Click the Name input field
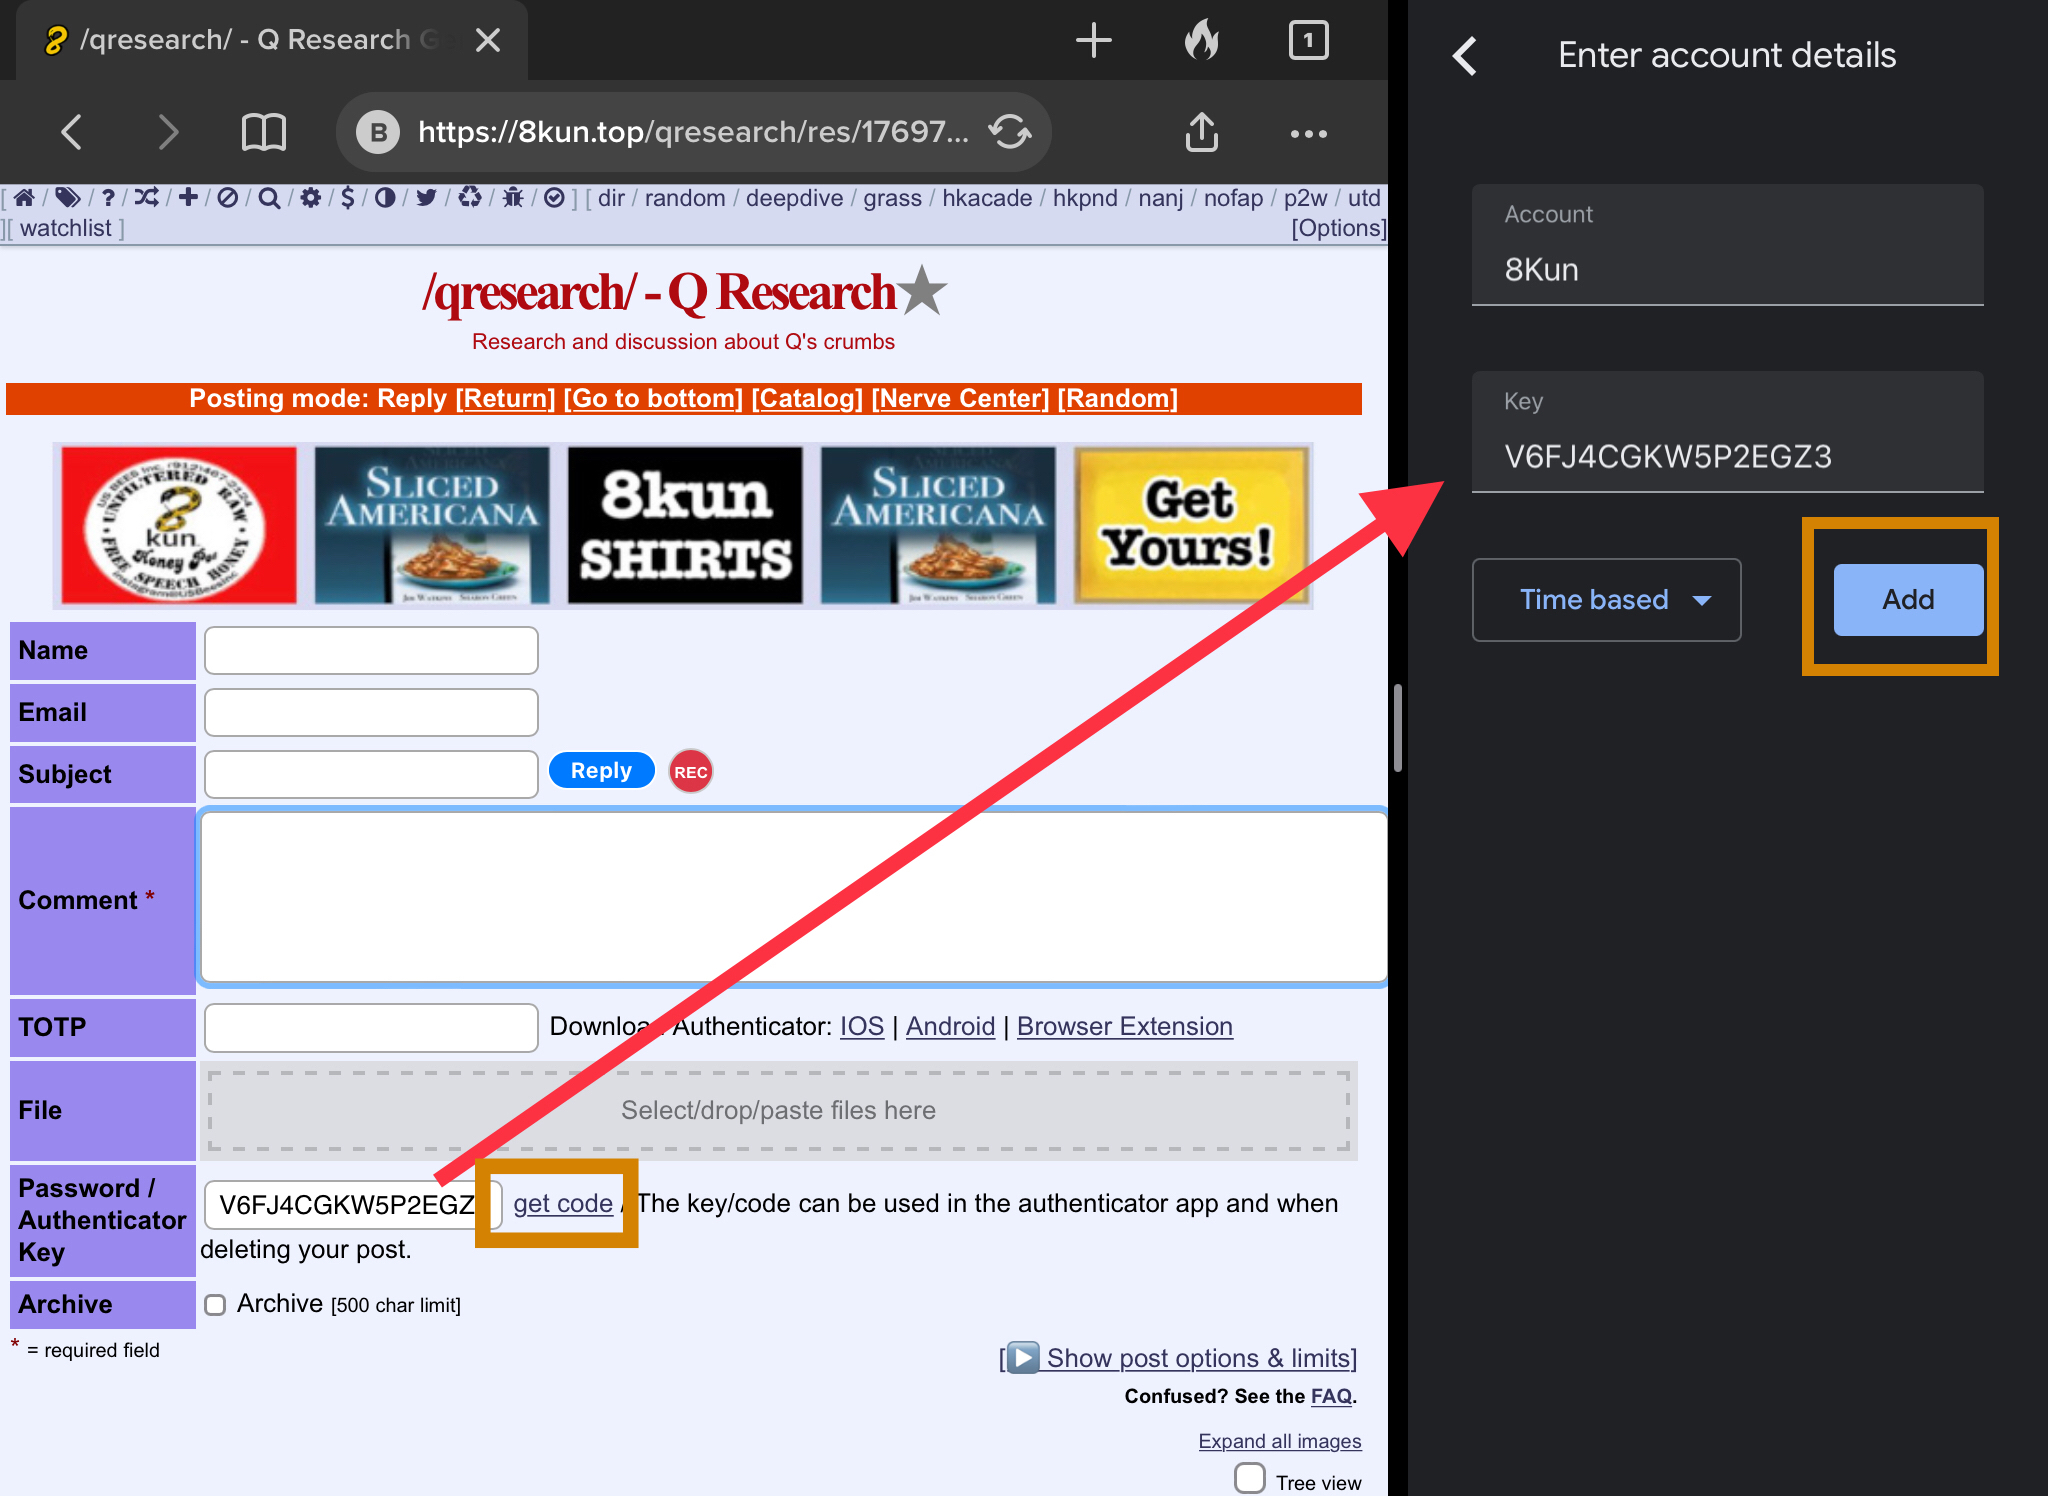 pyautogui.click(x=371, y=650)
